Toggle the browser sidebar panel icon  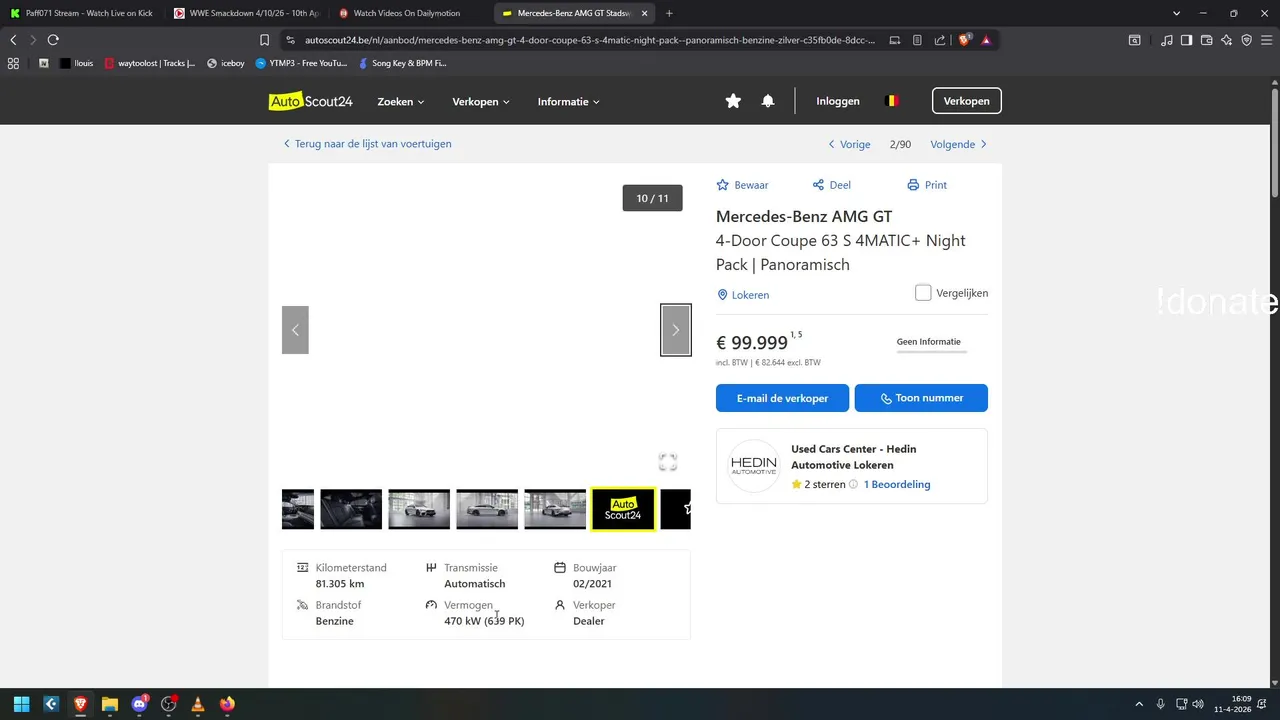tap(1186, 40)
